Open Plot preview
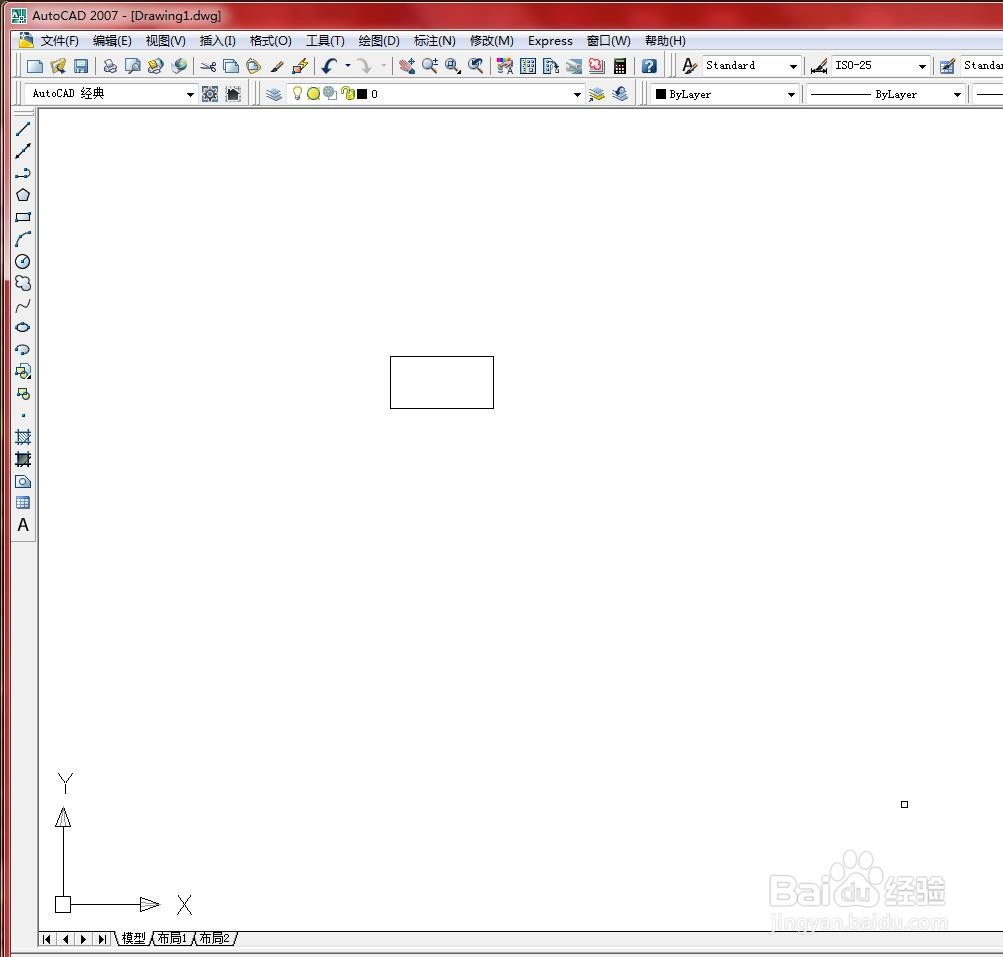The width and height of the screenshot is (1003, 957). click(x=133, y=66)
